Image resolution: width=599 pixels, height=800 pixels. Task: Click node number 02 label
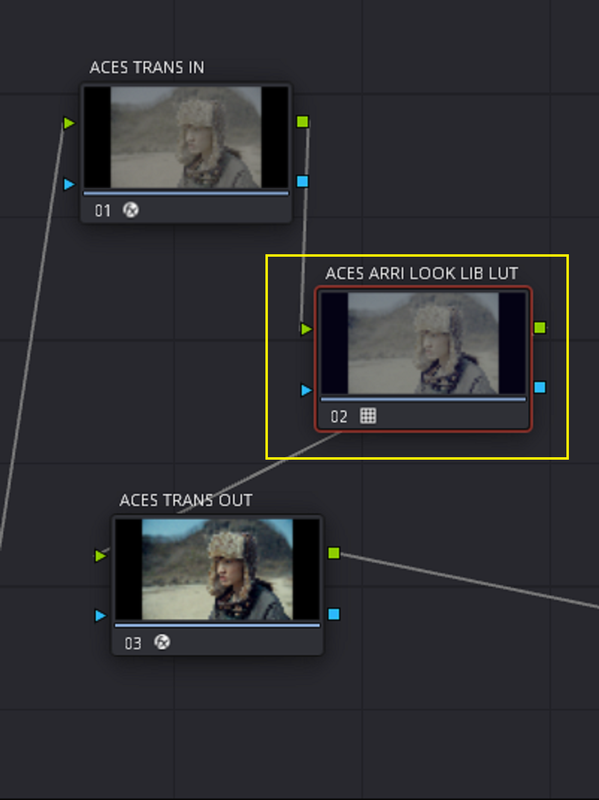tap(339, 417)
